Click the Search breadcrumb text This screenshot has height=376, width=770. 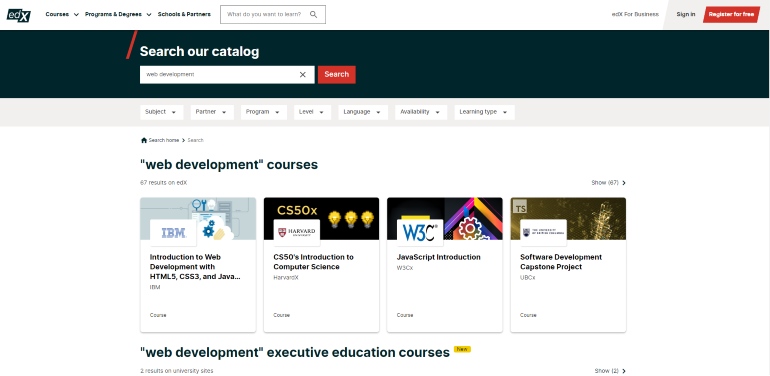pyautogui.click(x=195, y=140)
